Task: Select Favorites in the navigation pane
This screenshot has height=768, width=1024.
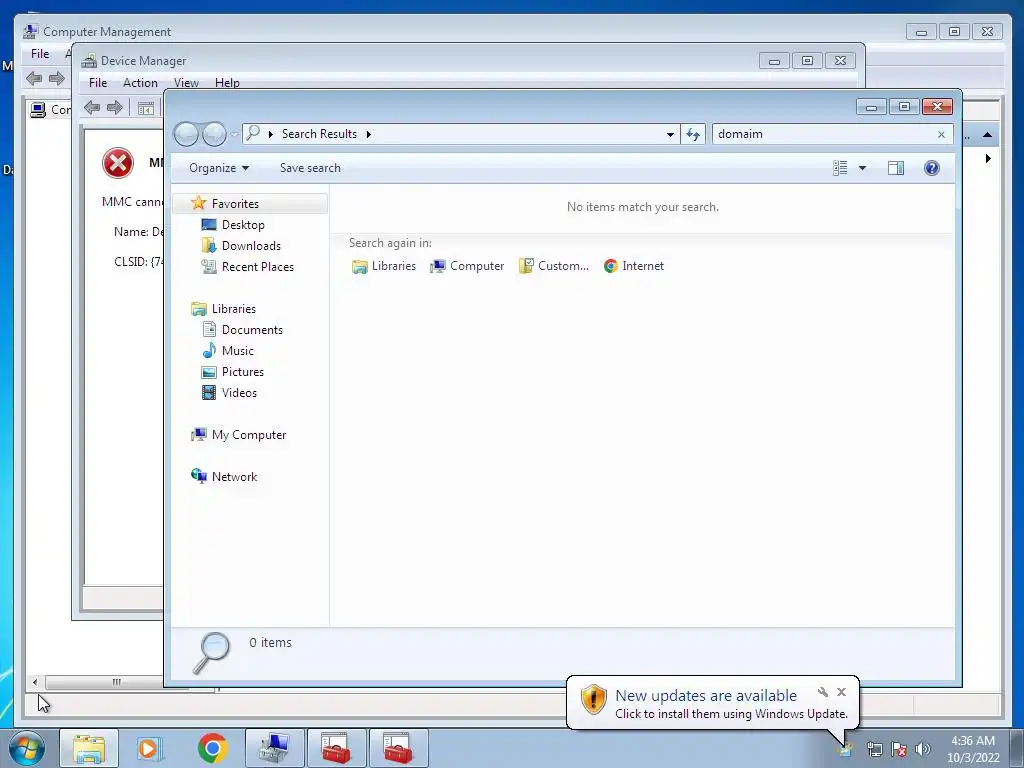Action: click(x=251, y=204)
